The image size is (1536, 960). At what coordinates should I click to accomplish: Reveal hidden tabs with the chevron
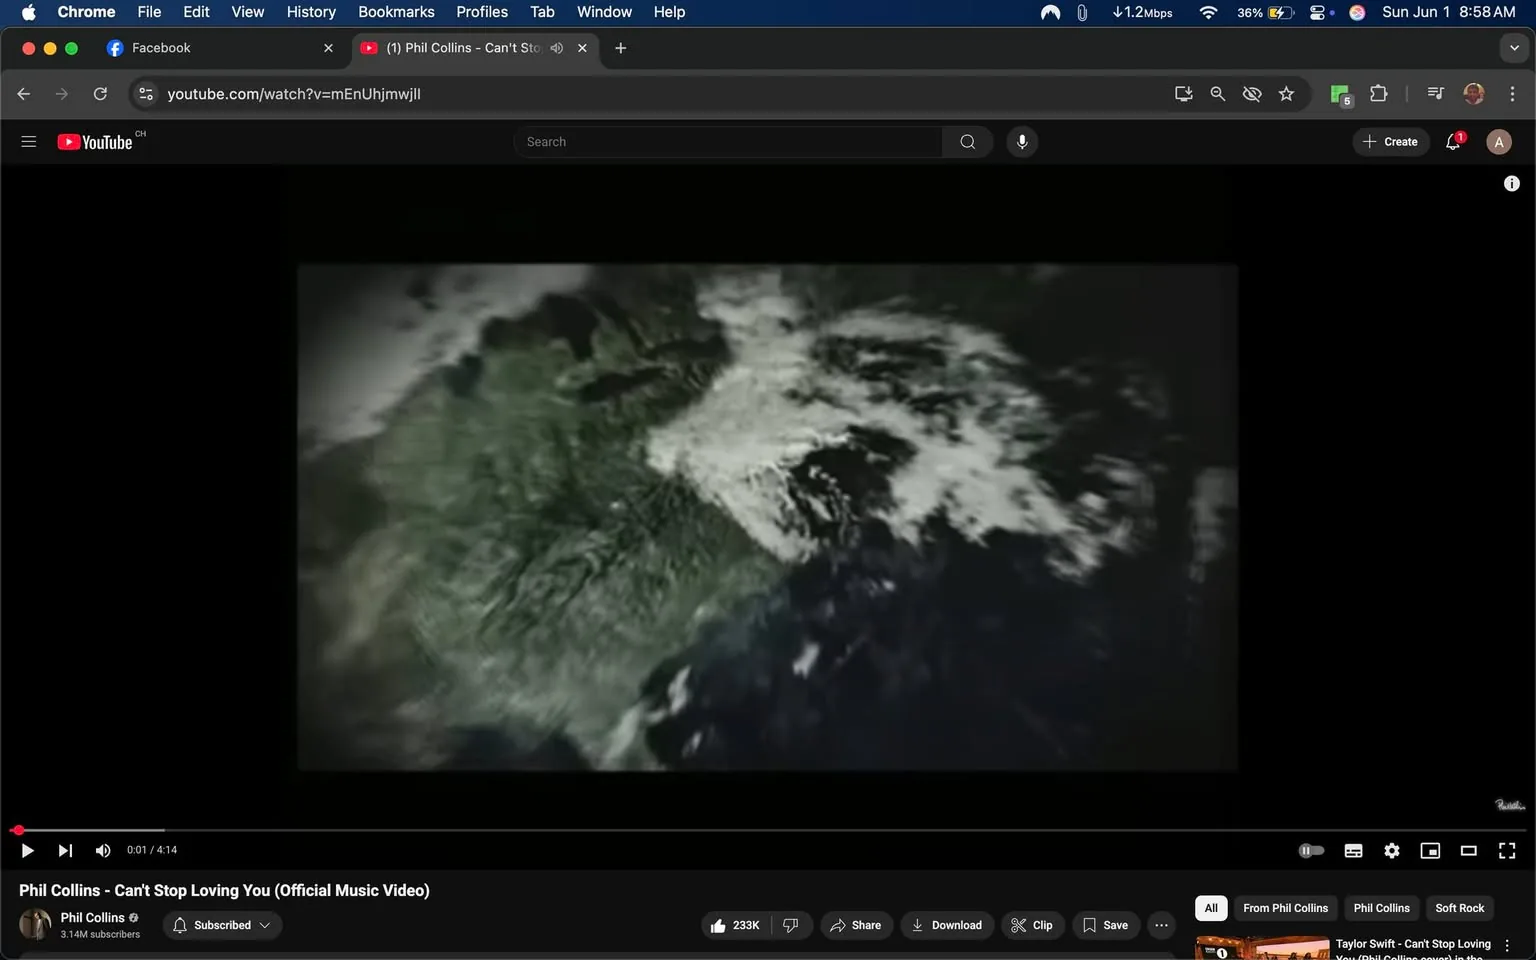[1513, 47]
